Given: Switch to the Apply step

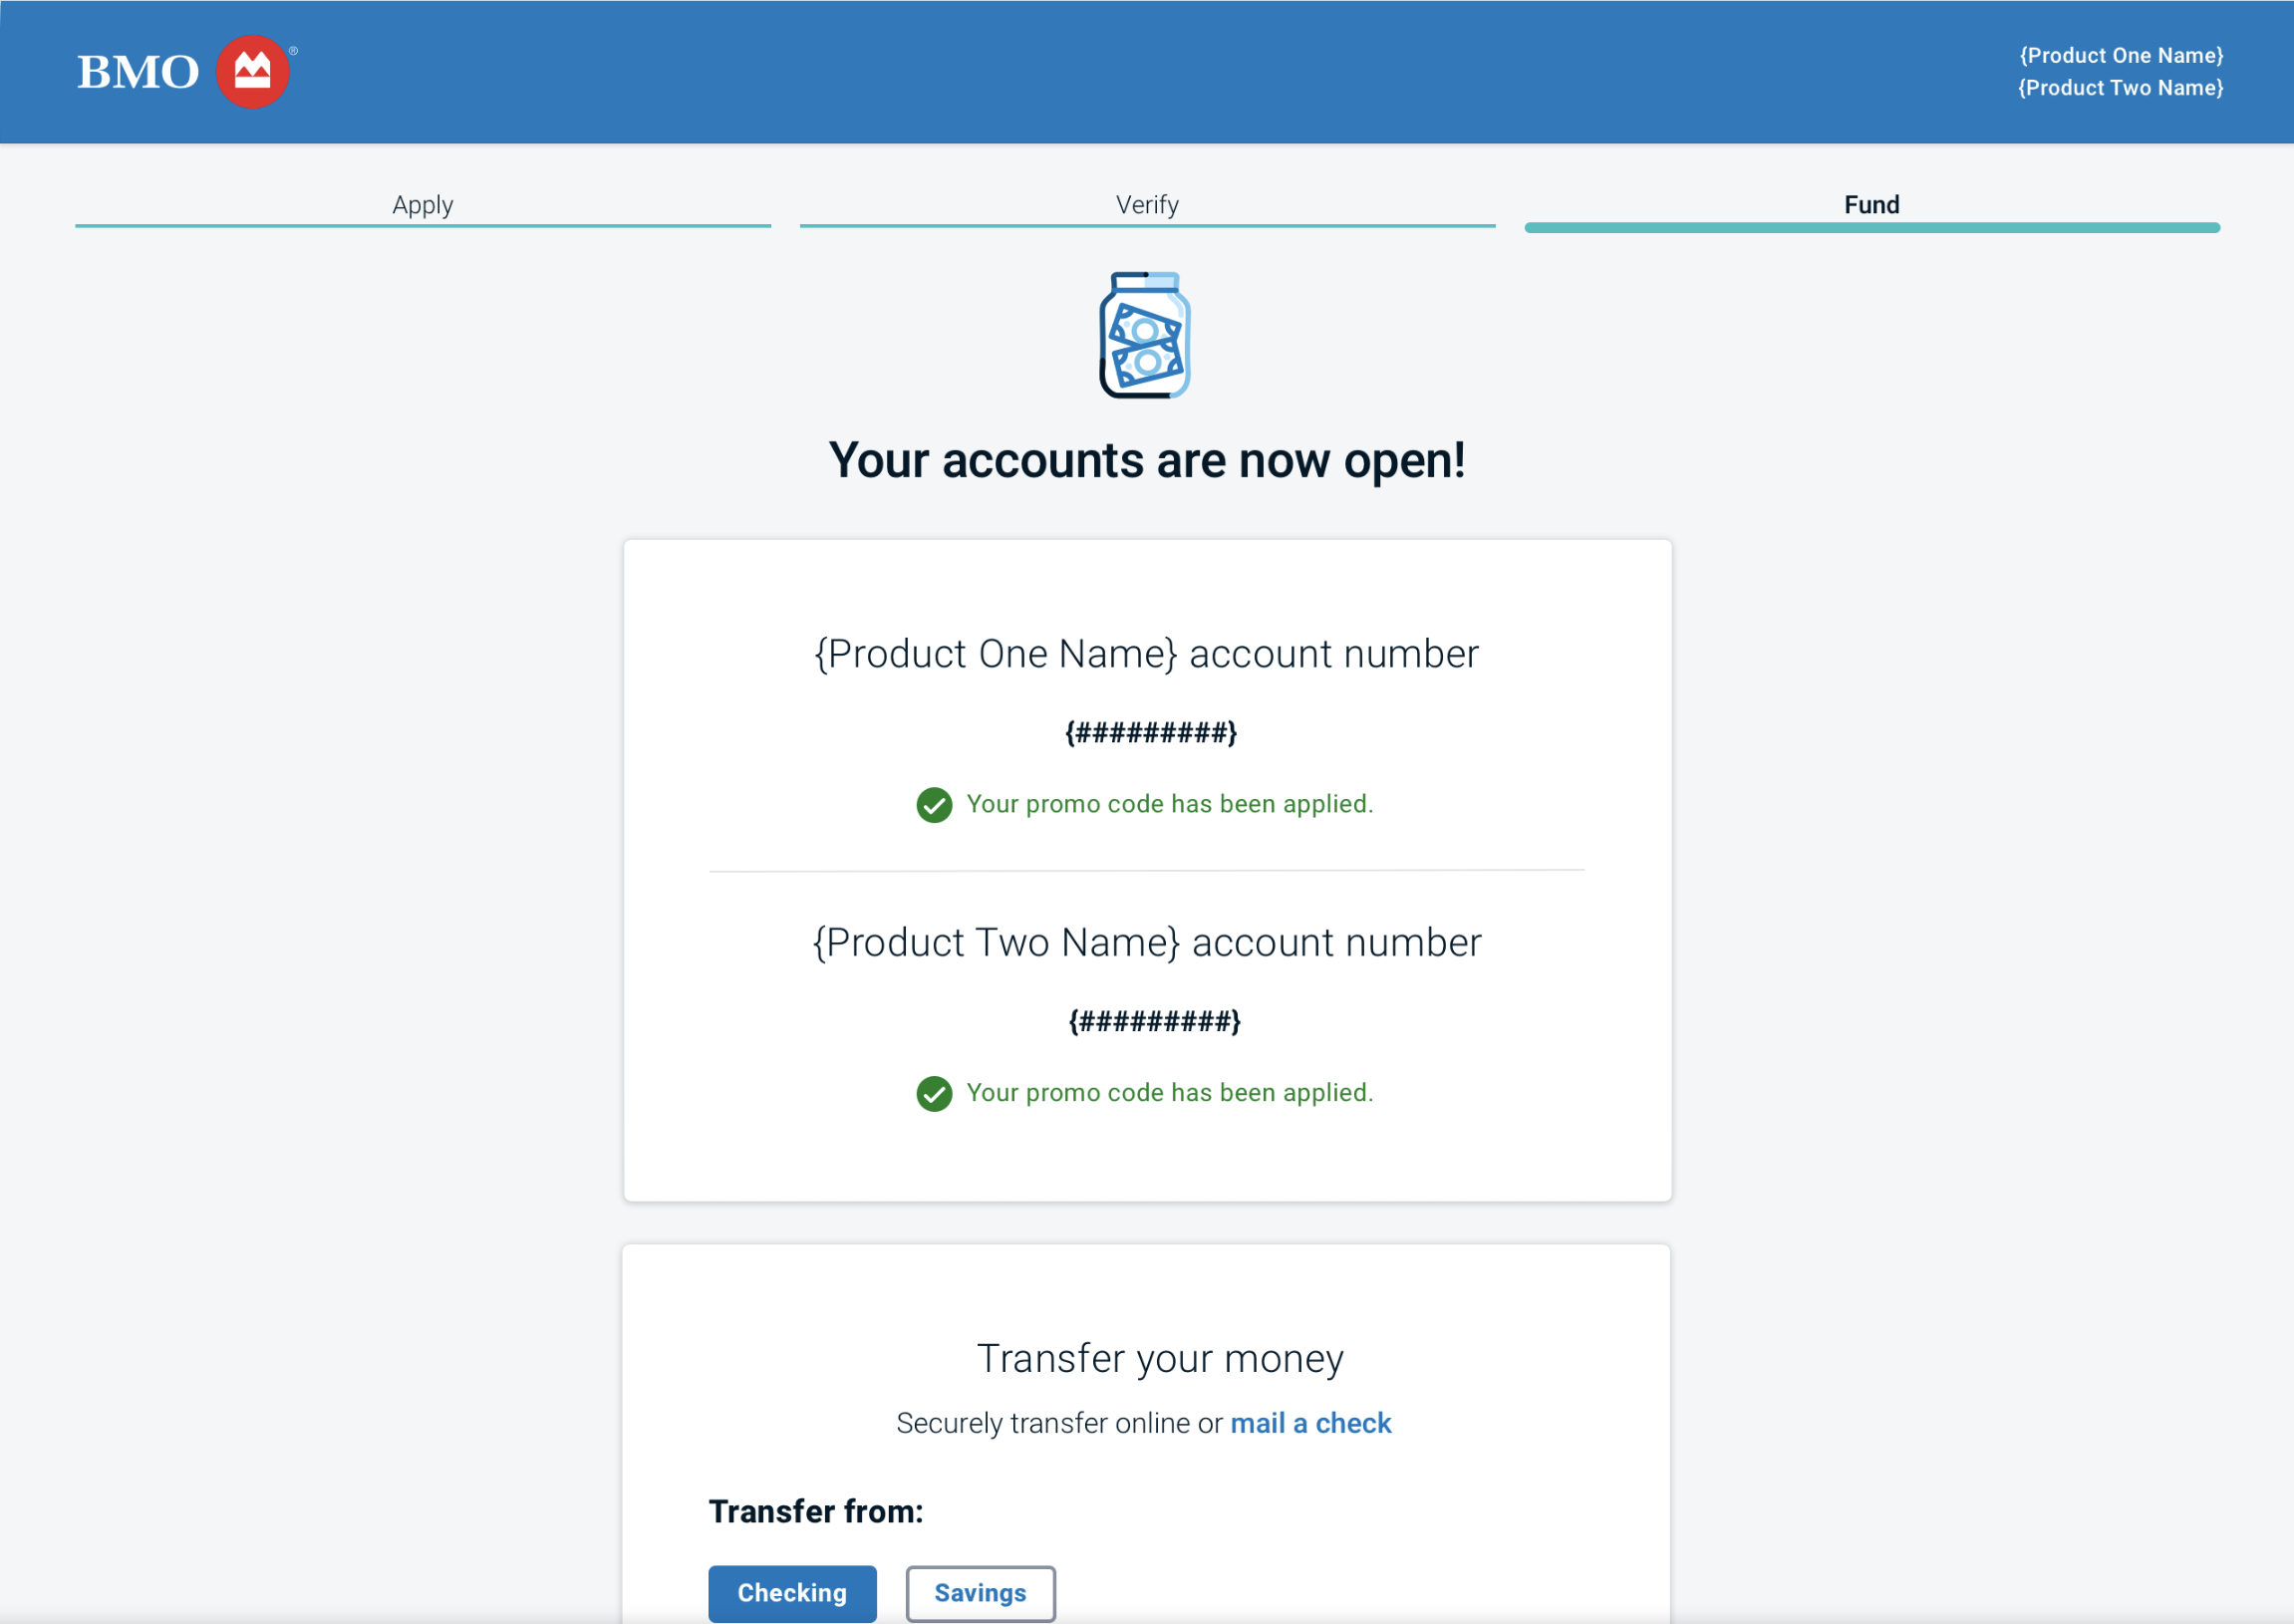Looking at the screenshot, I should pos(423,205).
